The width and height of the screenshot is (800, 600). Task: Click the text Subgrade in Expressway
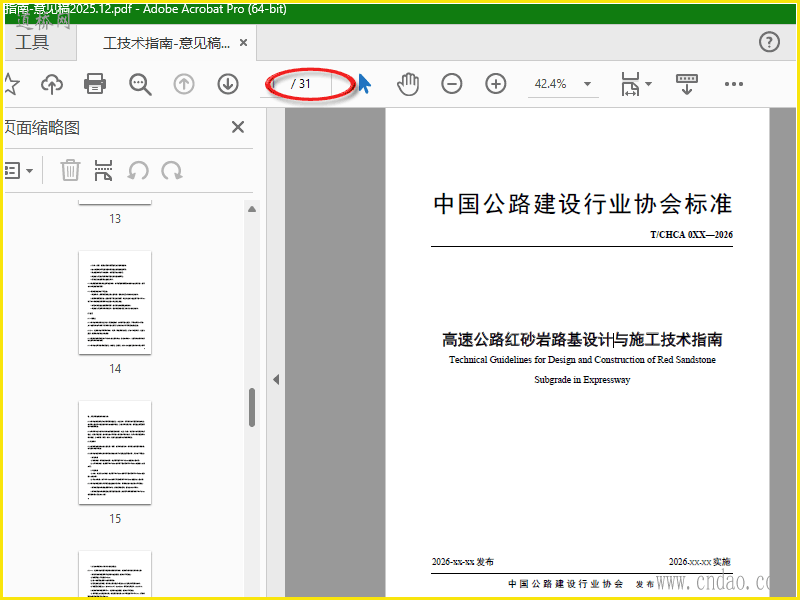pyautogui.click(x=582, y=380)
